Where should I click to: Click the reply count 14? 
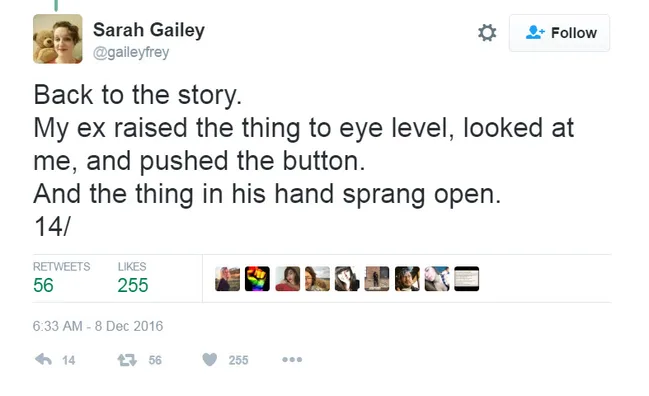(69, 360)
